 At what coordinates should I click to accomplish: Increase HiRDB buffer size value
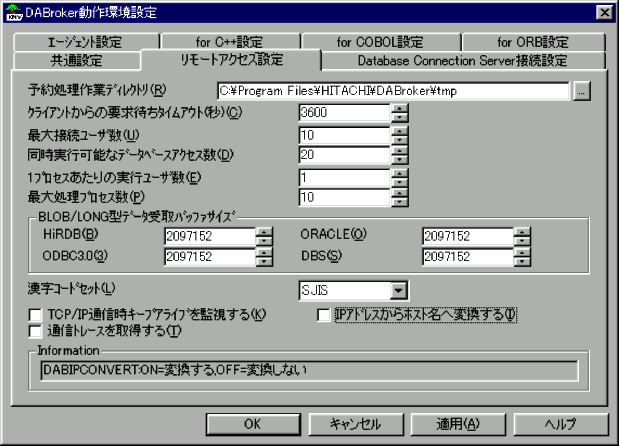coord(264,232)
